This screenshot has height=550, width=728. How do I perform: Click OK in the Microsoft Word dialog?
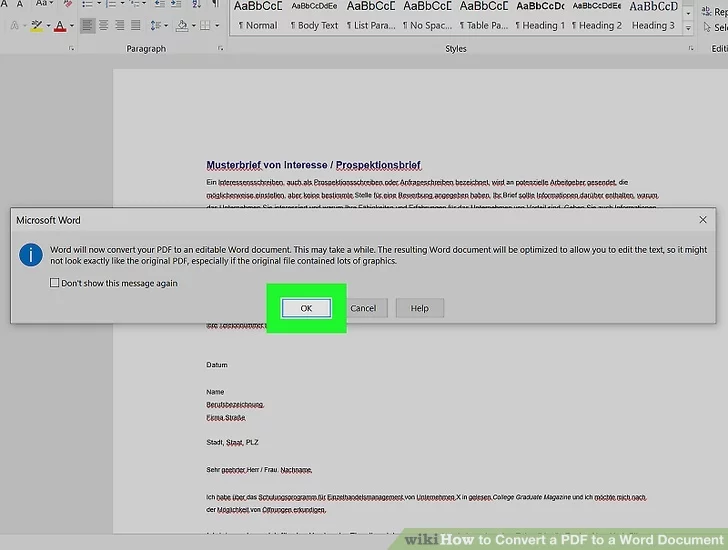[306, 308]
